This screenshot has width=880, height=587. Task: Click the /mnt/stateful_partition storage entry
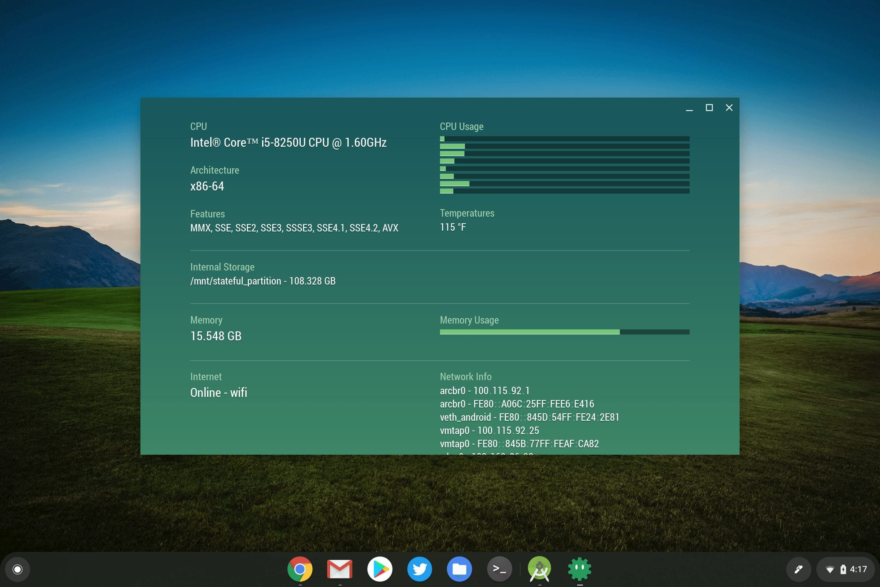(x=263, y=281)
